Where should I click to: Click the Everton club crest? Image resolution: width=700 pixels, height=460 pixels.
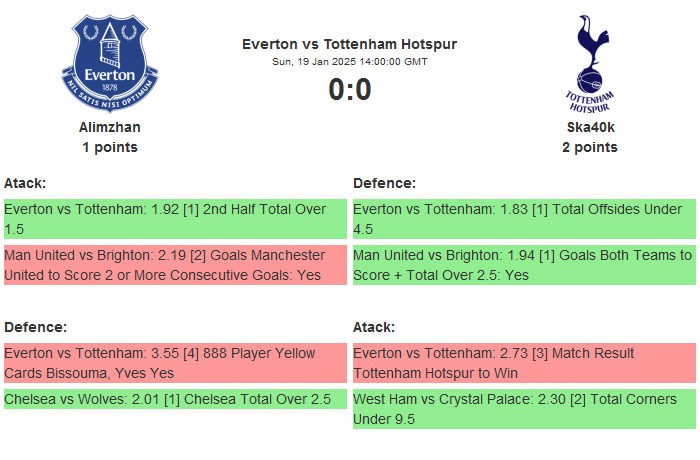point(110,63)
